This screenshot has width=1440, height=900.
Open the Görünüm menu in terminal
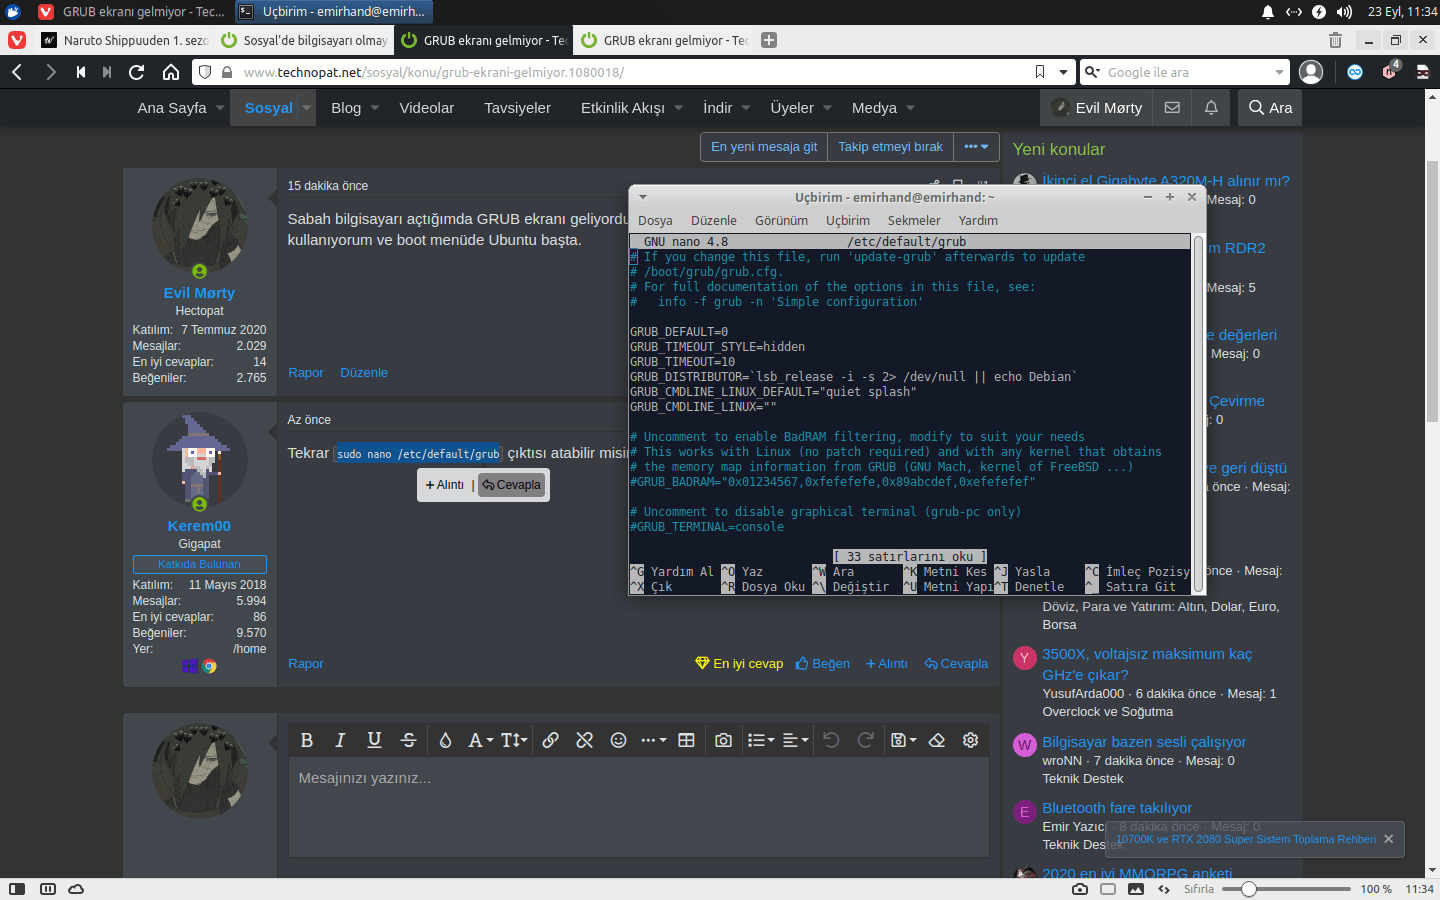pyautogui.click(x=781, y=221)
